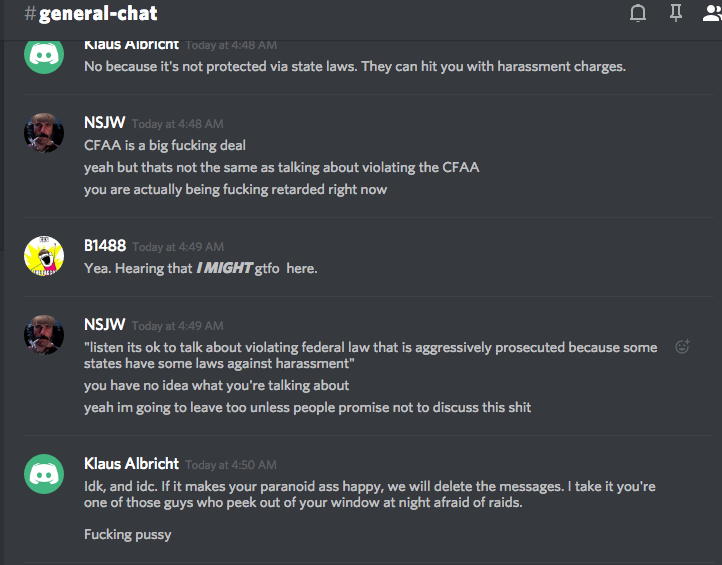Screen dimensions: 722x565
Task: Click Klaus Albricht's avatar on 4:48 AM message
Action: click(x=44, y=54)
